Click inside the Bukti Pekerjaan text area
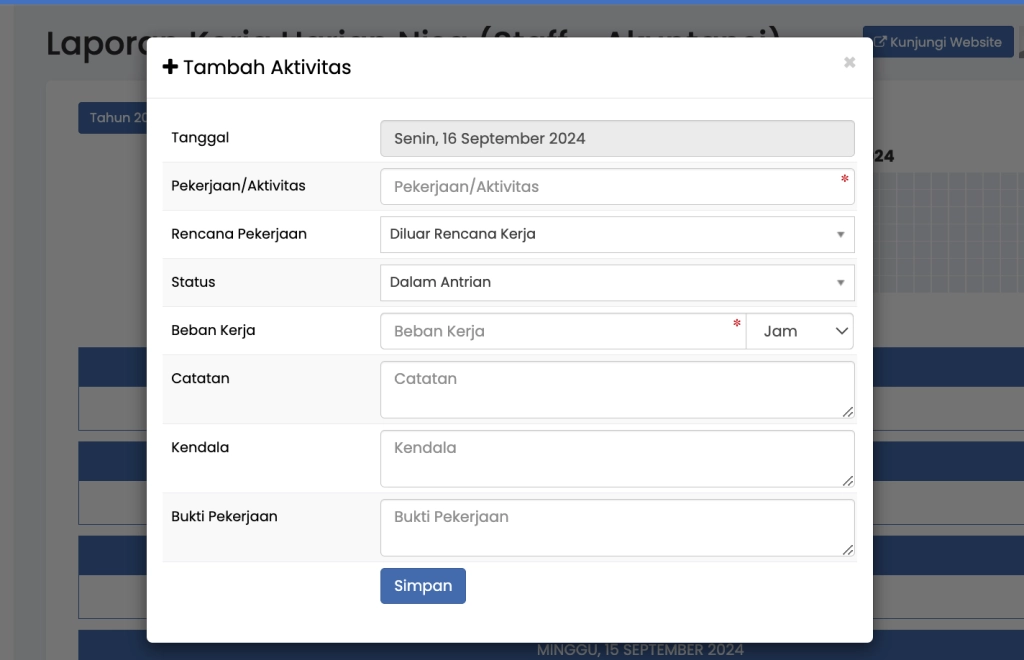The width and height of the screenshot is (1024, 660). 617,527
